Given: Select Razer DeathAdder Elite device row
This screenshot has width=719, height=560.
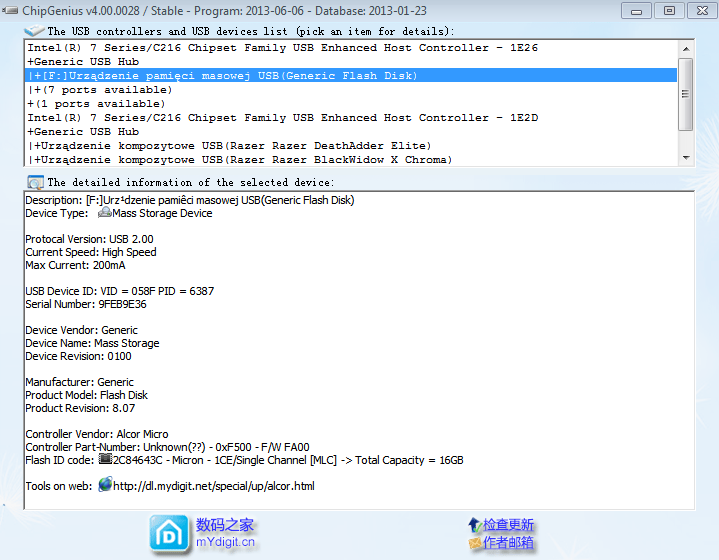Looking at the screenshot, I should click(x=351, y=146).
